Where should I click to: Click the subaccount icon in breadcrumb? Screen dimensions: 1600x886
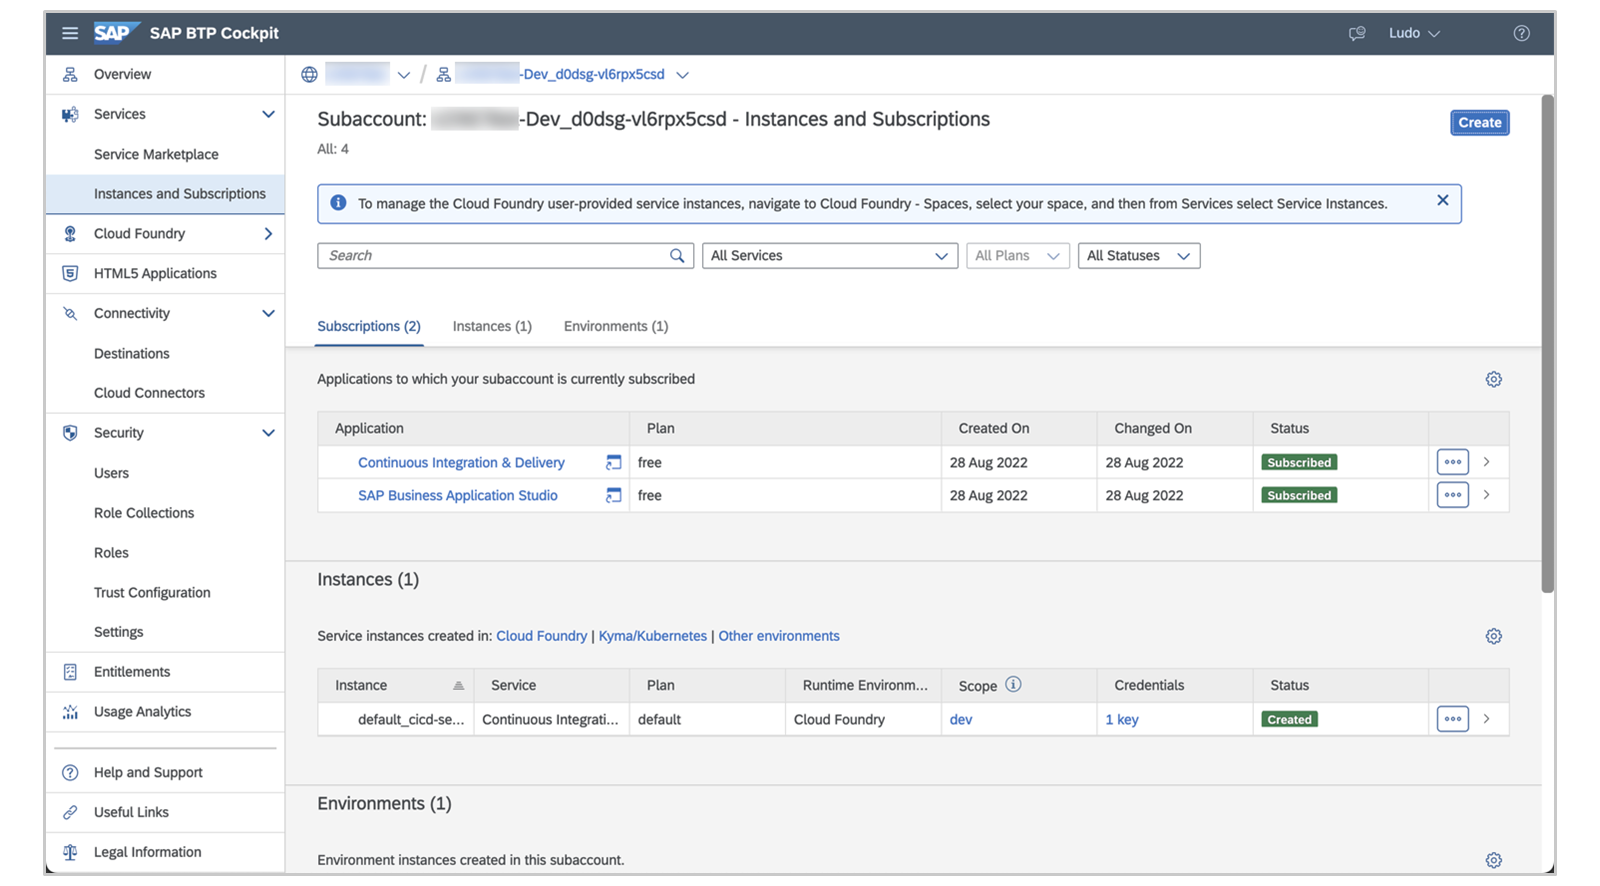coord(444,75)
